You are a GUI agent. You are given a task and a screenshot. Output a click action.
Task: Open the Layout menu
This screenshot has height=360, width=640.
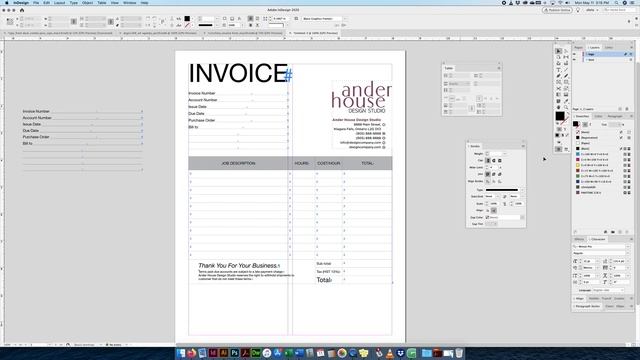[x=60, y=2]
